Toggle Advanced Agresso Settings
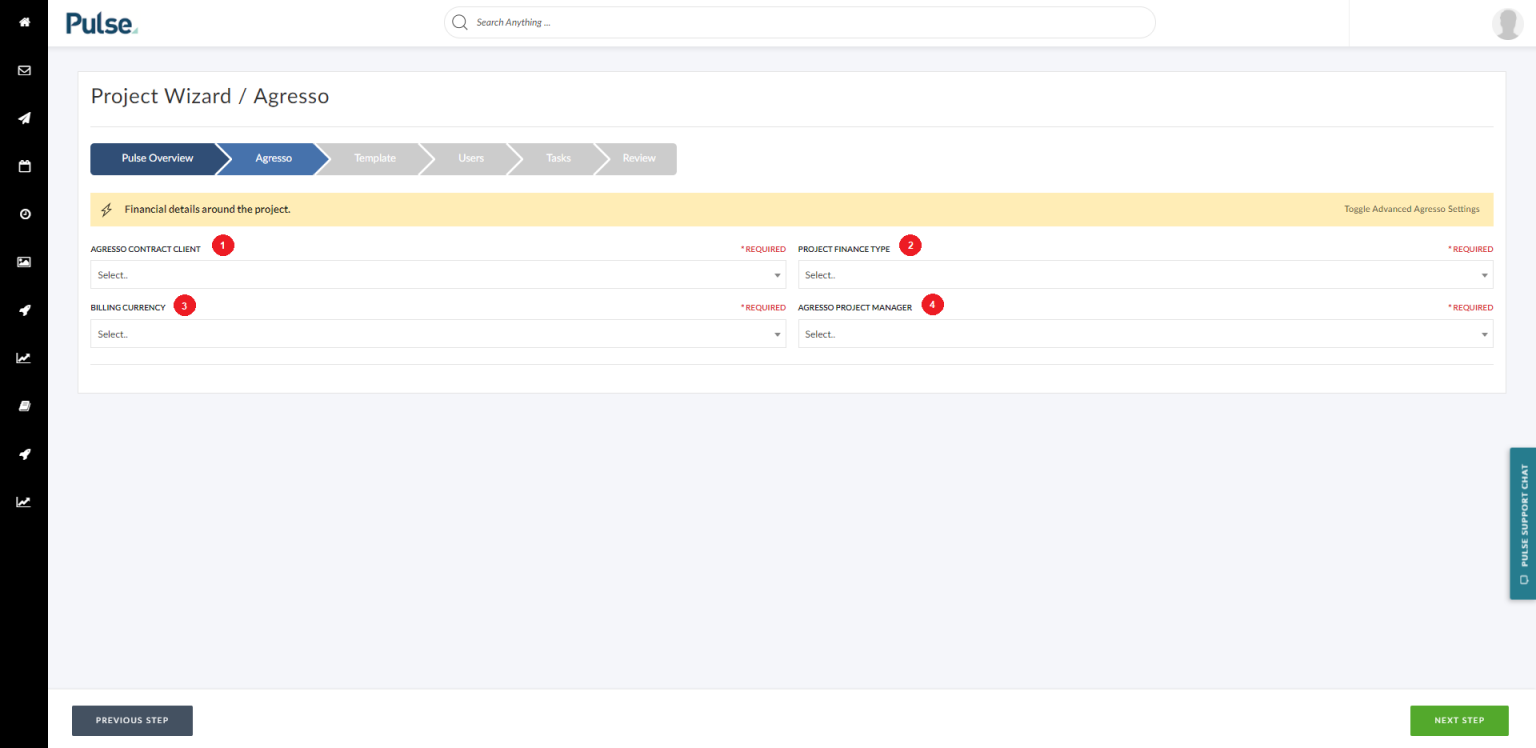 point(1411,209)
